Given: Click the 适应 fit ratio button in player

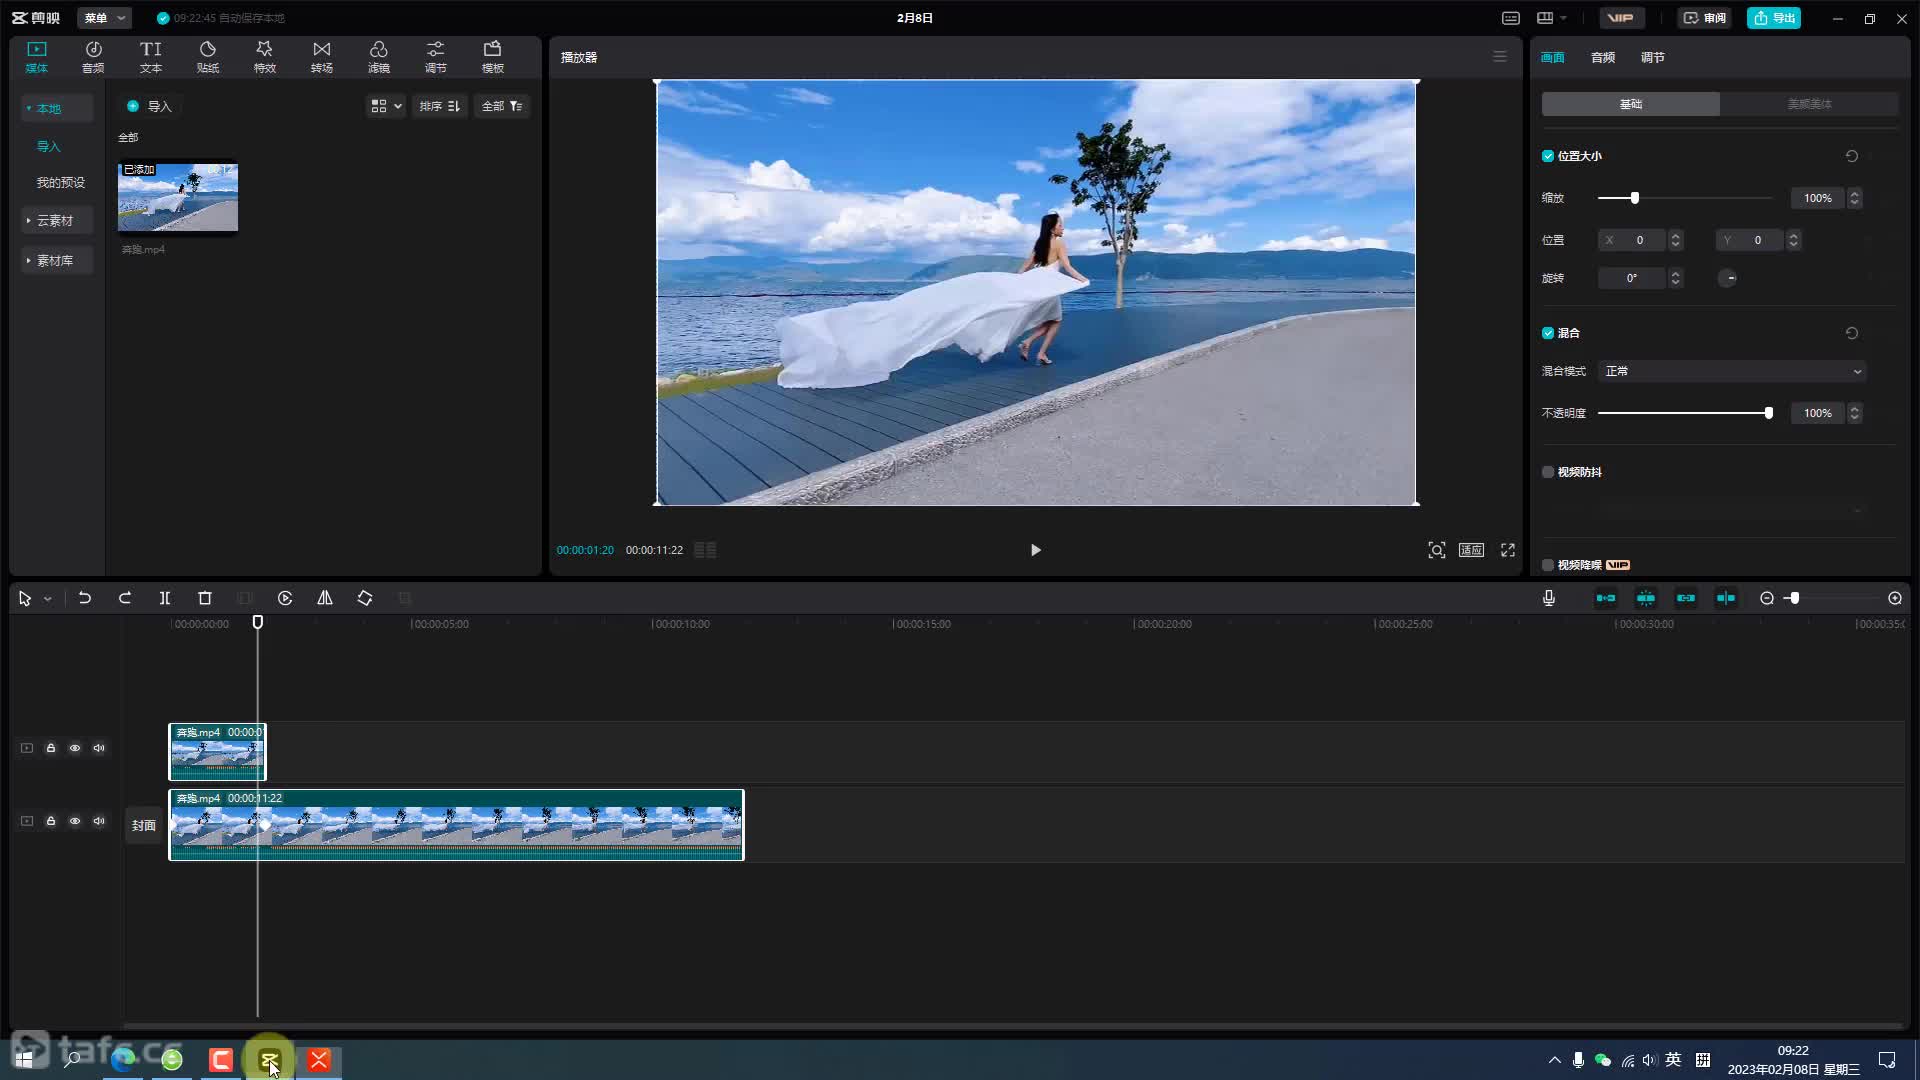Looking at the screenshot, I should pos(1471,550).
